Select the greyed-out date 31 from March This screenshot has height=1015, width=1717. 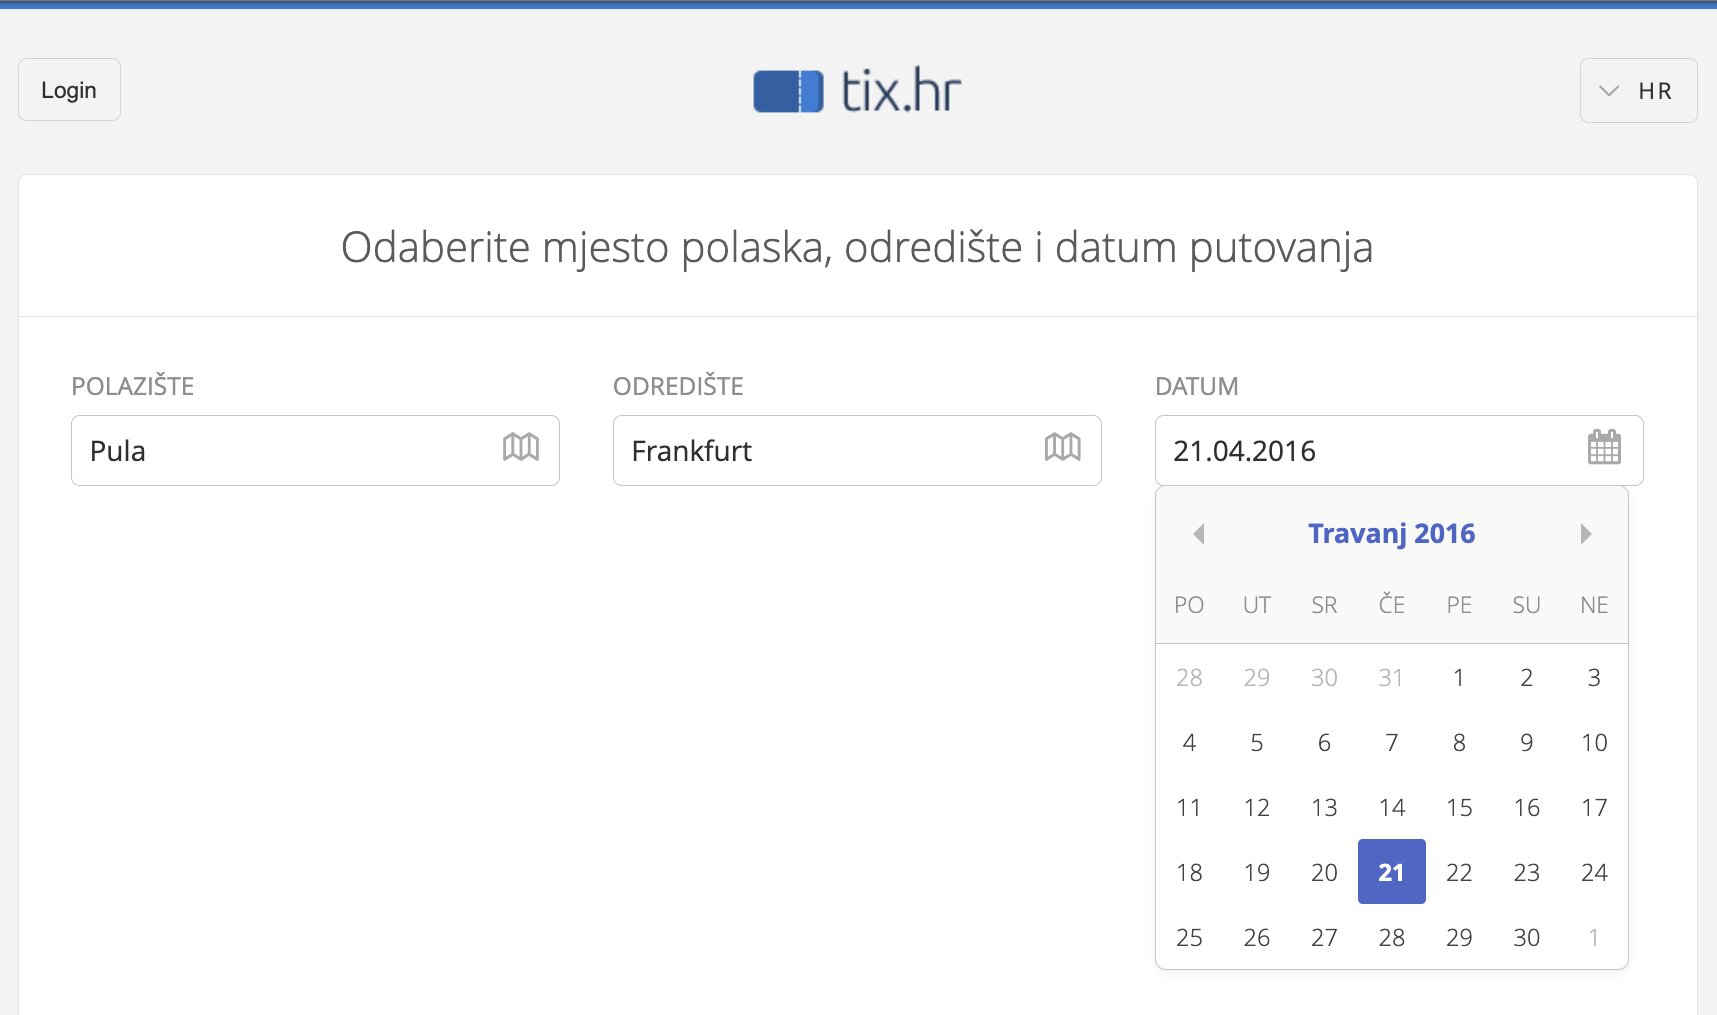pos(1392,677)
